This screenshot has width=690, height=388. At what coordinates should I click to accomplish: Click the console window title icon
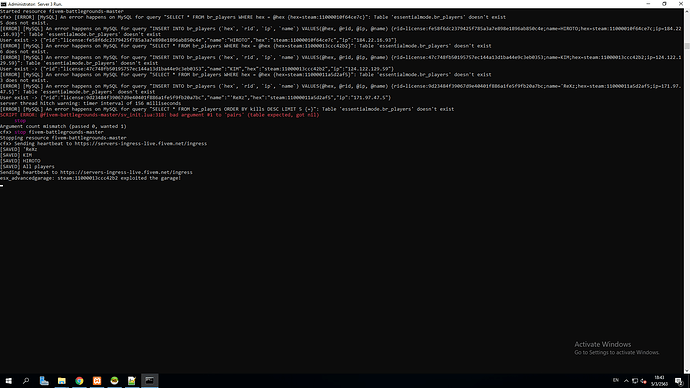click(4, 4)
